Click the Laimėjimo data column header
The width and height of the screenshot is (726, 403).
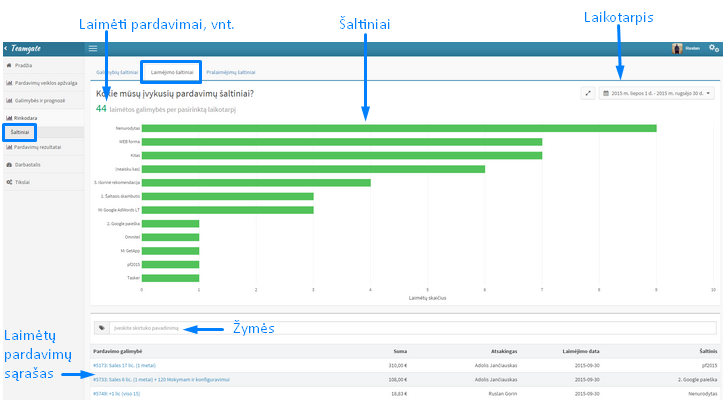[x=581, y=351]
